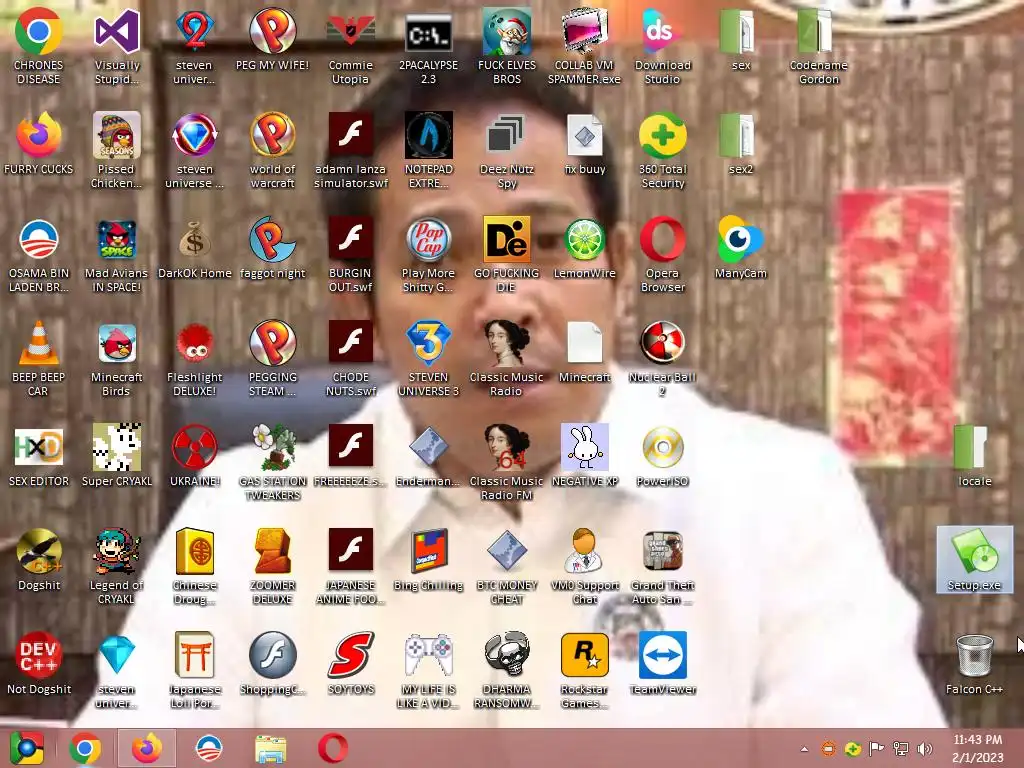Open the Download Studio shortcut
This screenshot has width=1024, height=768.
663,46
